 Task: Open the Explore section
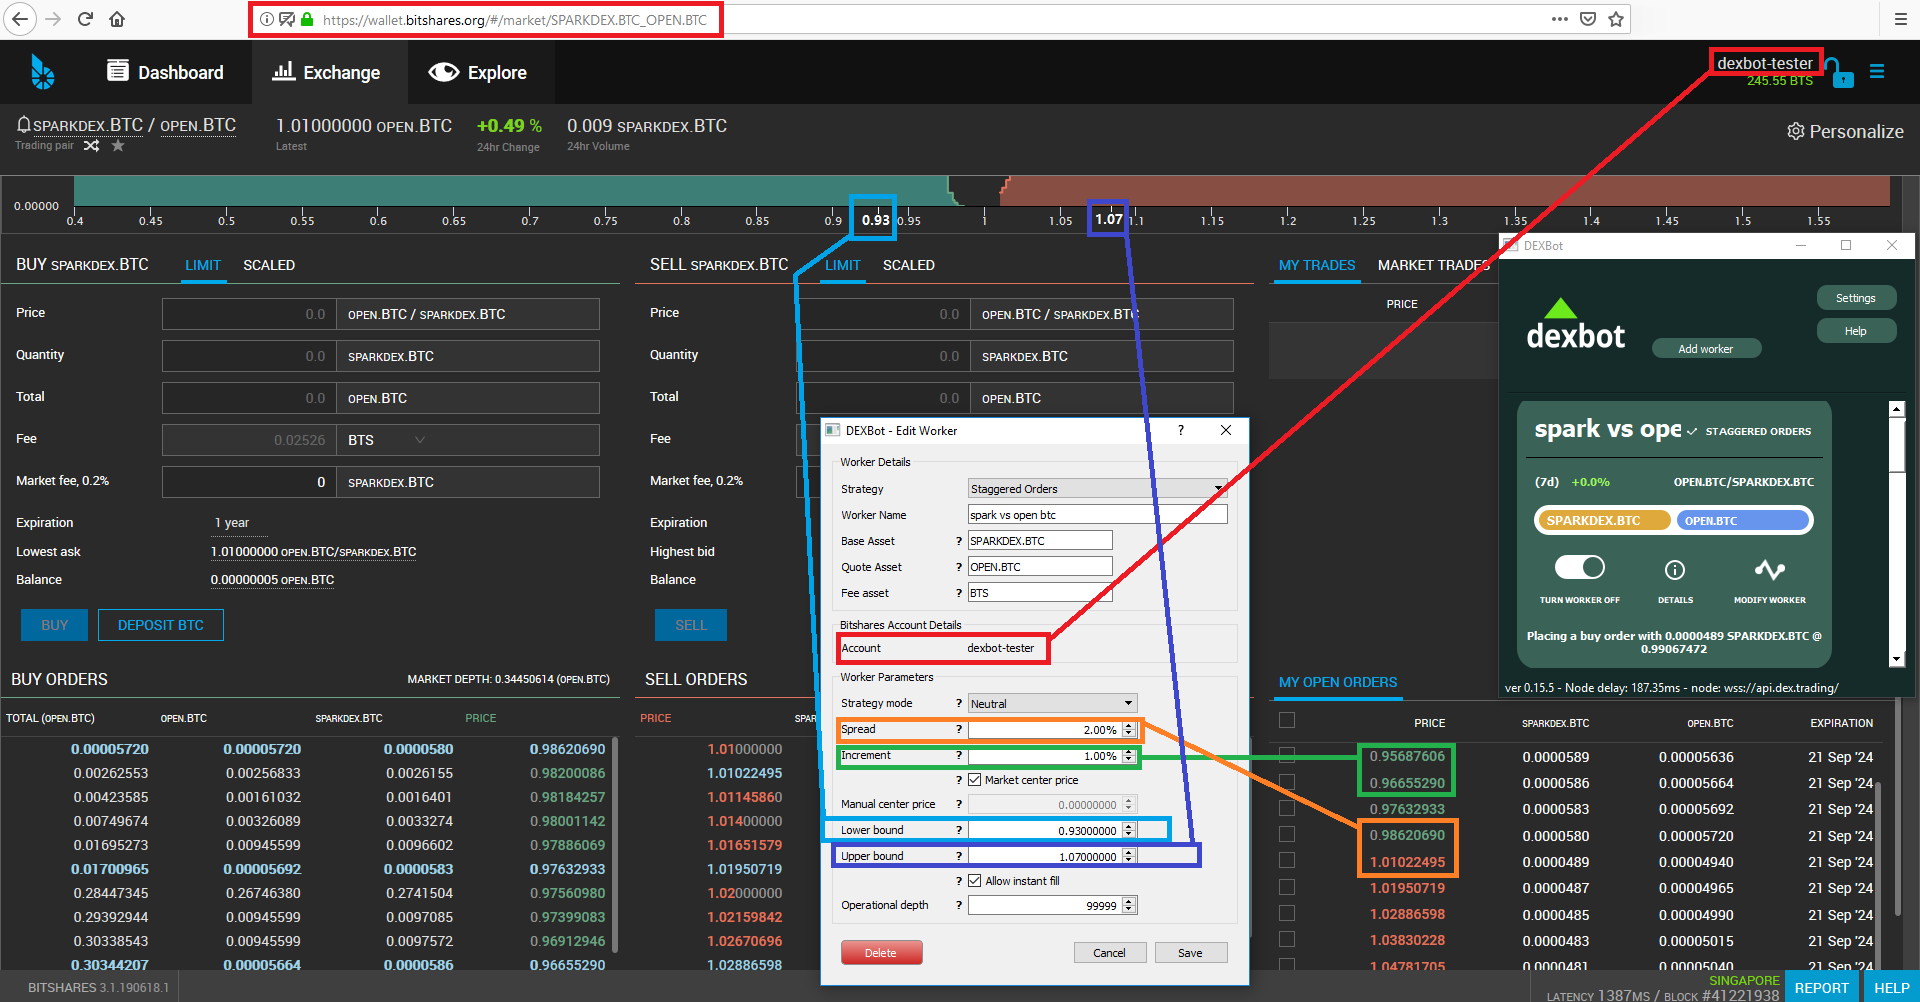[478, 72]
